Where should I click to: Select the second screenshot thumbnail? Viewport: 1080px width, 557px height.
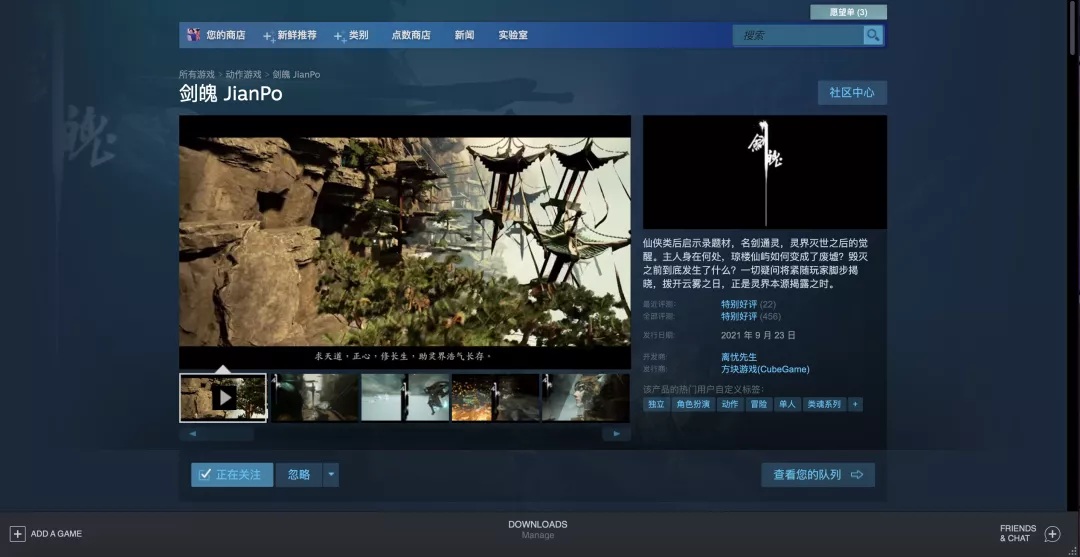click(314, 398)
